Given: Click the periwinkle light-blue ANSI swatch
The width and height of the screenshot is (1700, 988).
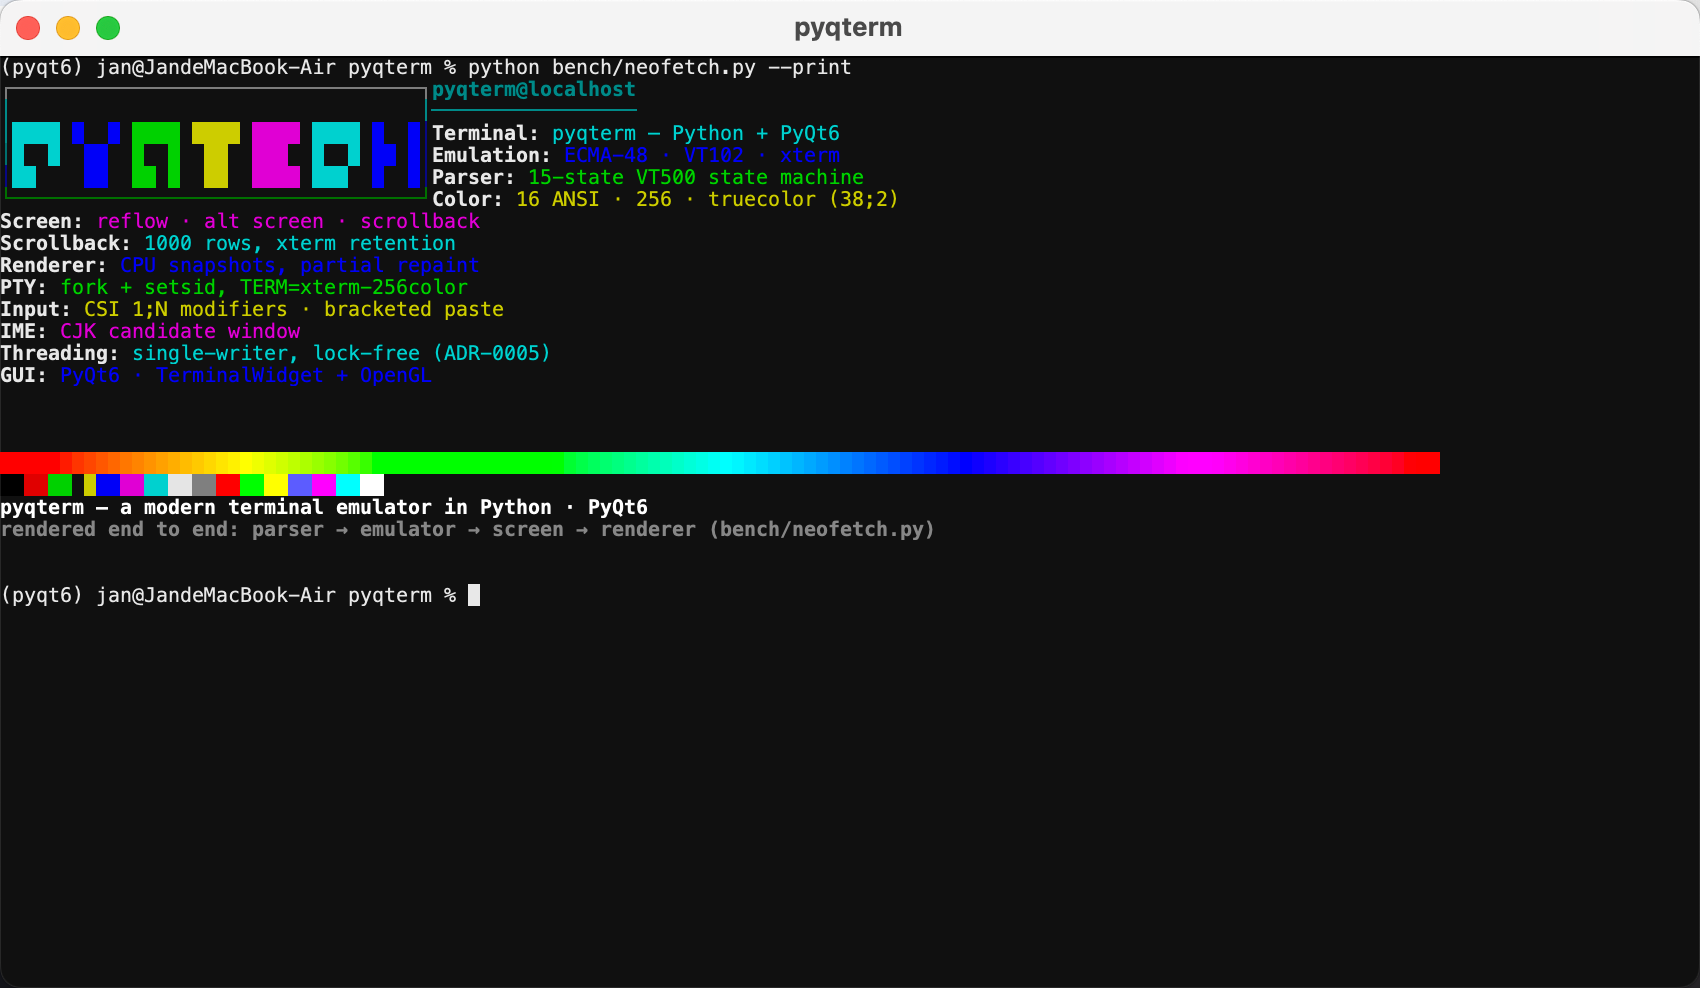Looking at the screenshot, I should click(300, 485).
